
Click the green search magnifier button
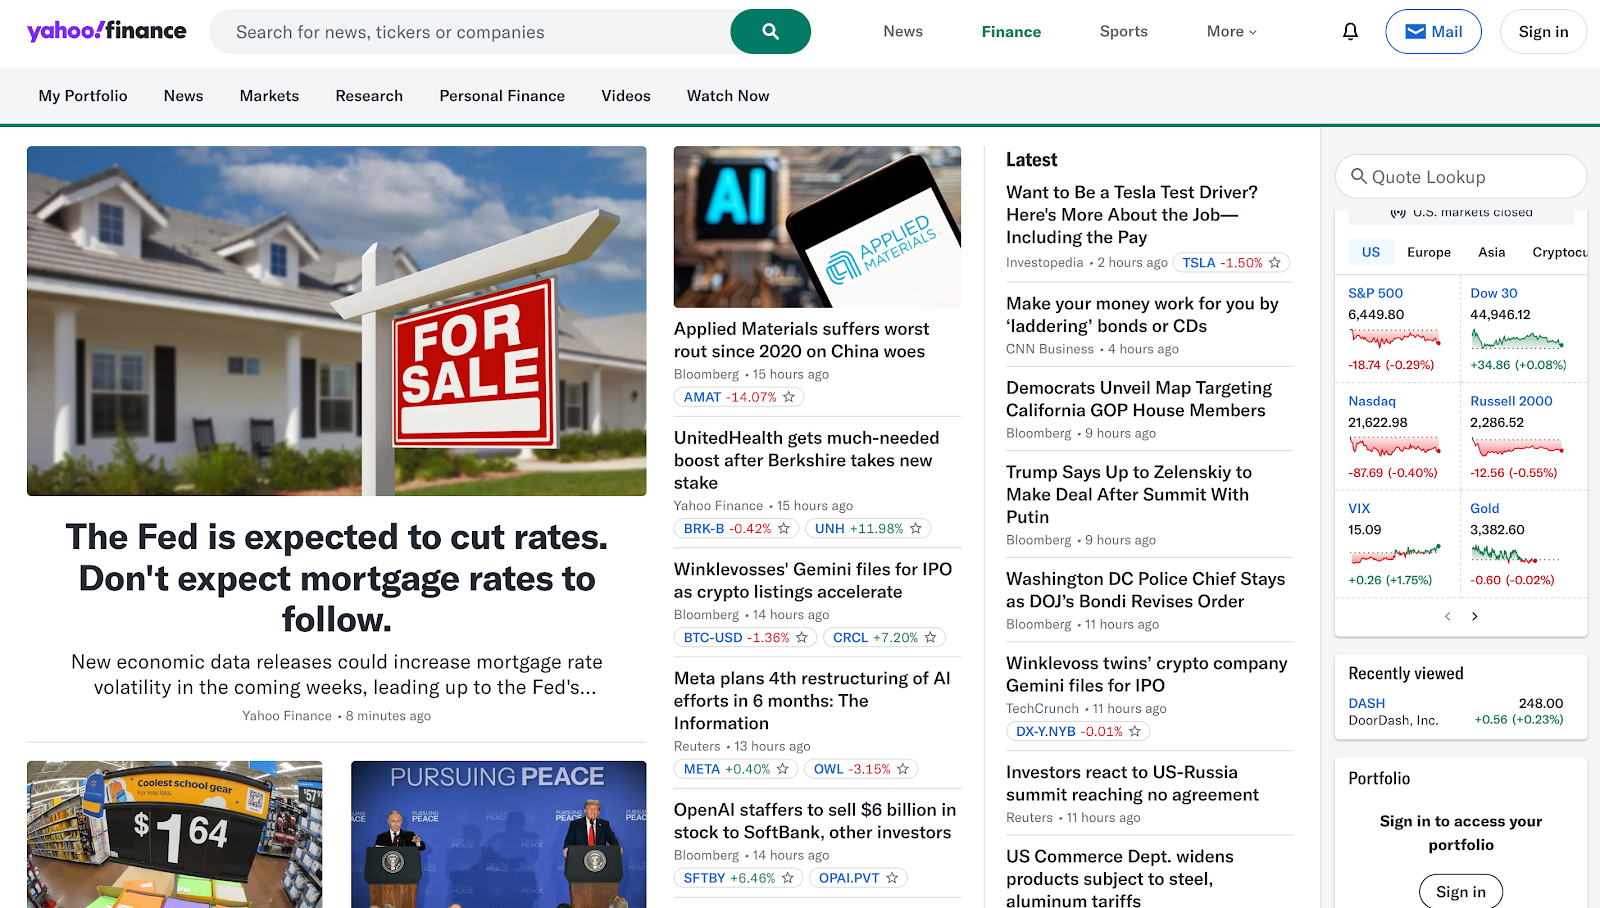click(770, 32)
